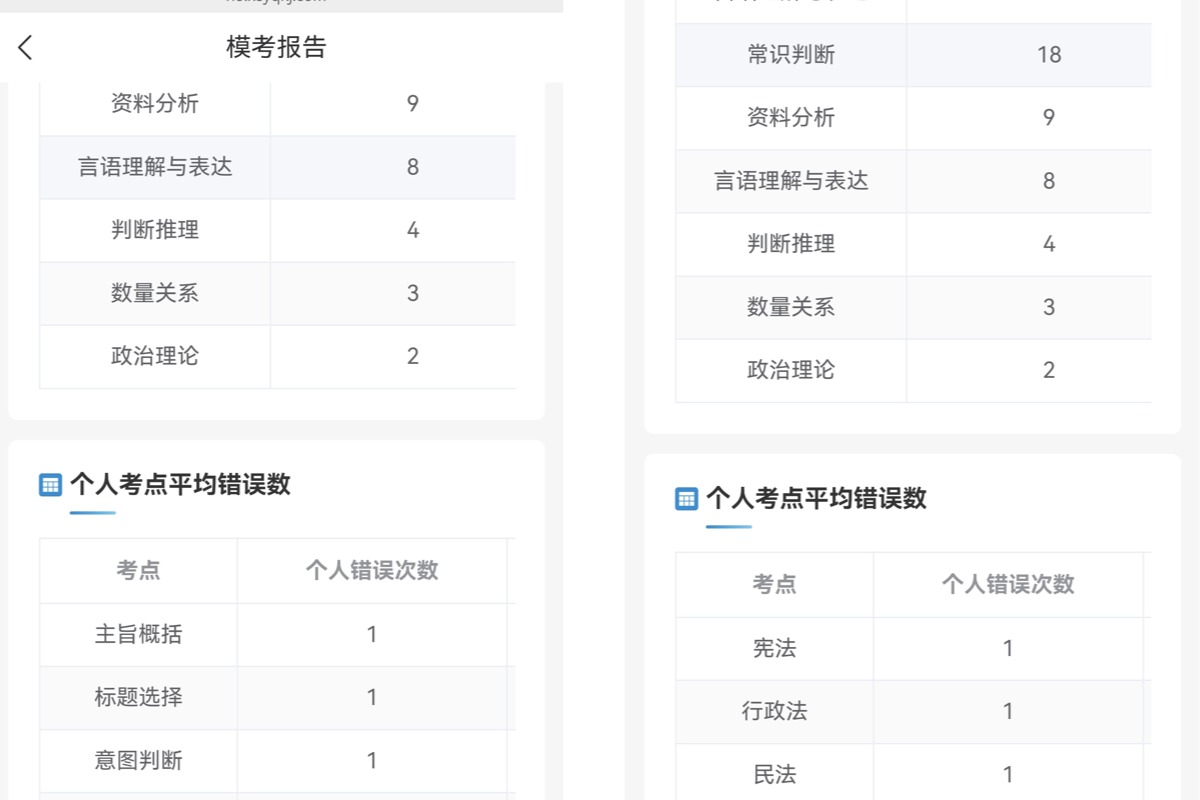Tap the 意图判断 考点 row
1200x800 pixels.
[140, 761]
